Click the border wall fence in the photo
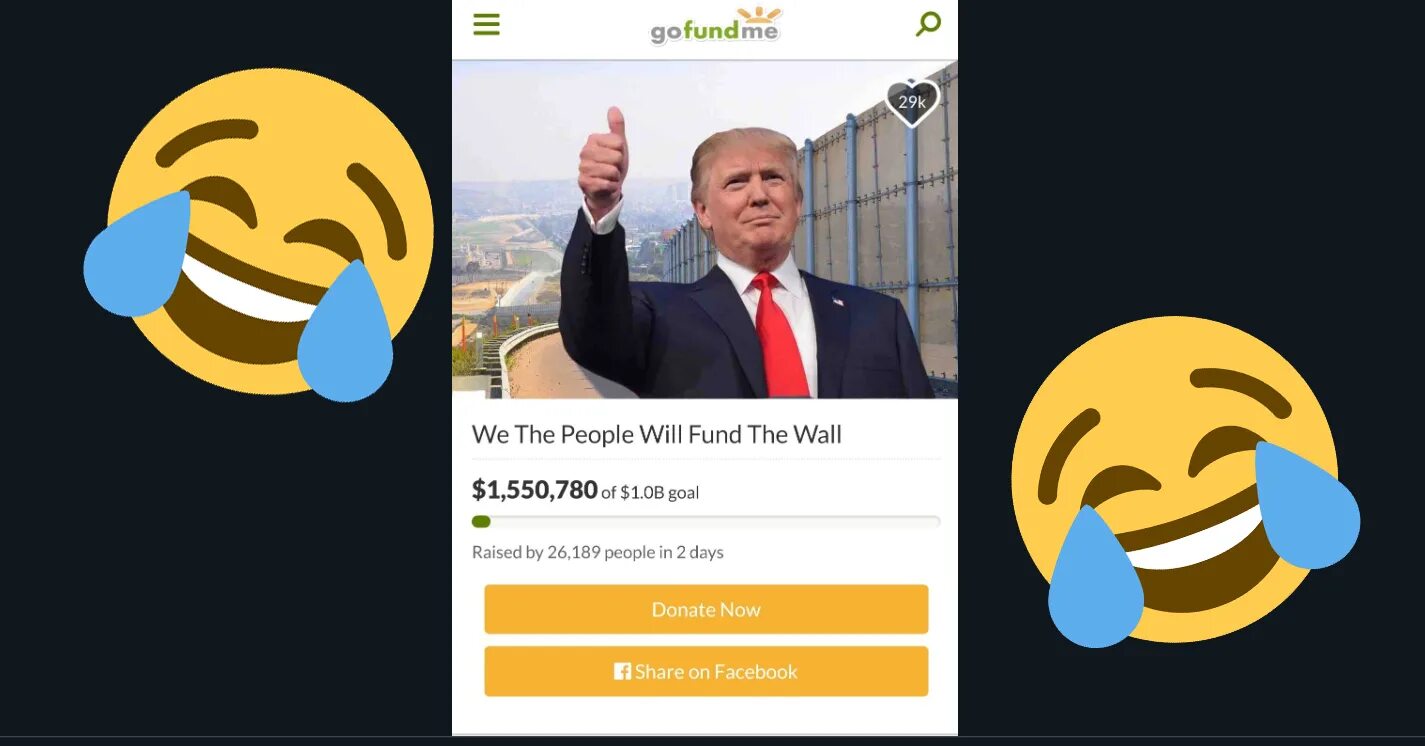 [x=880, y=220]
